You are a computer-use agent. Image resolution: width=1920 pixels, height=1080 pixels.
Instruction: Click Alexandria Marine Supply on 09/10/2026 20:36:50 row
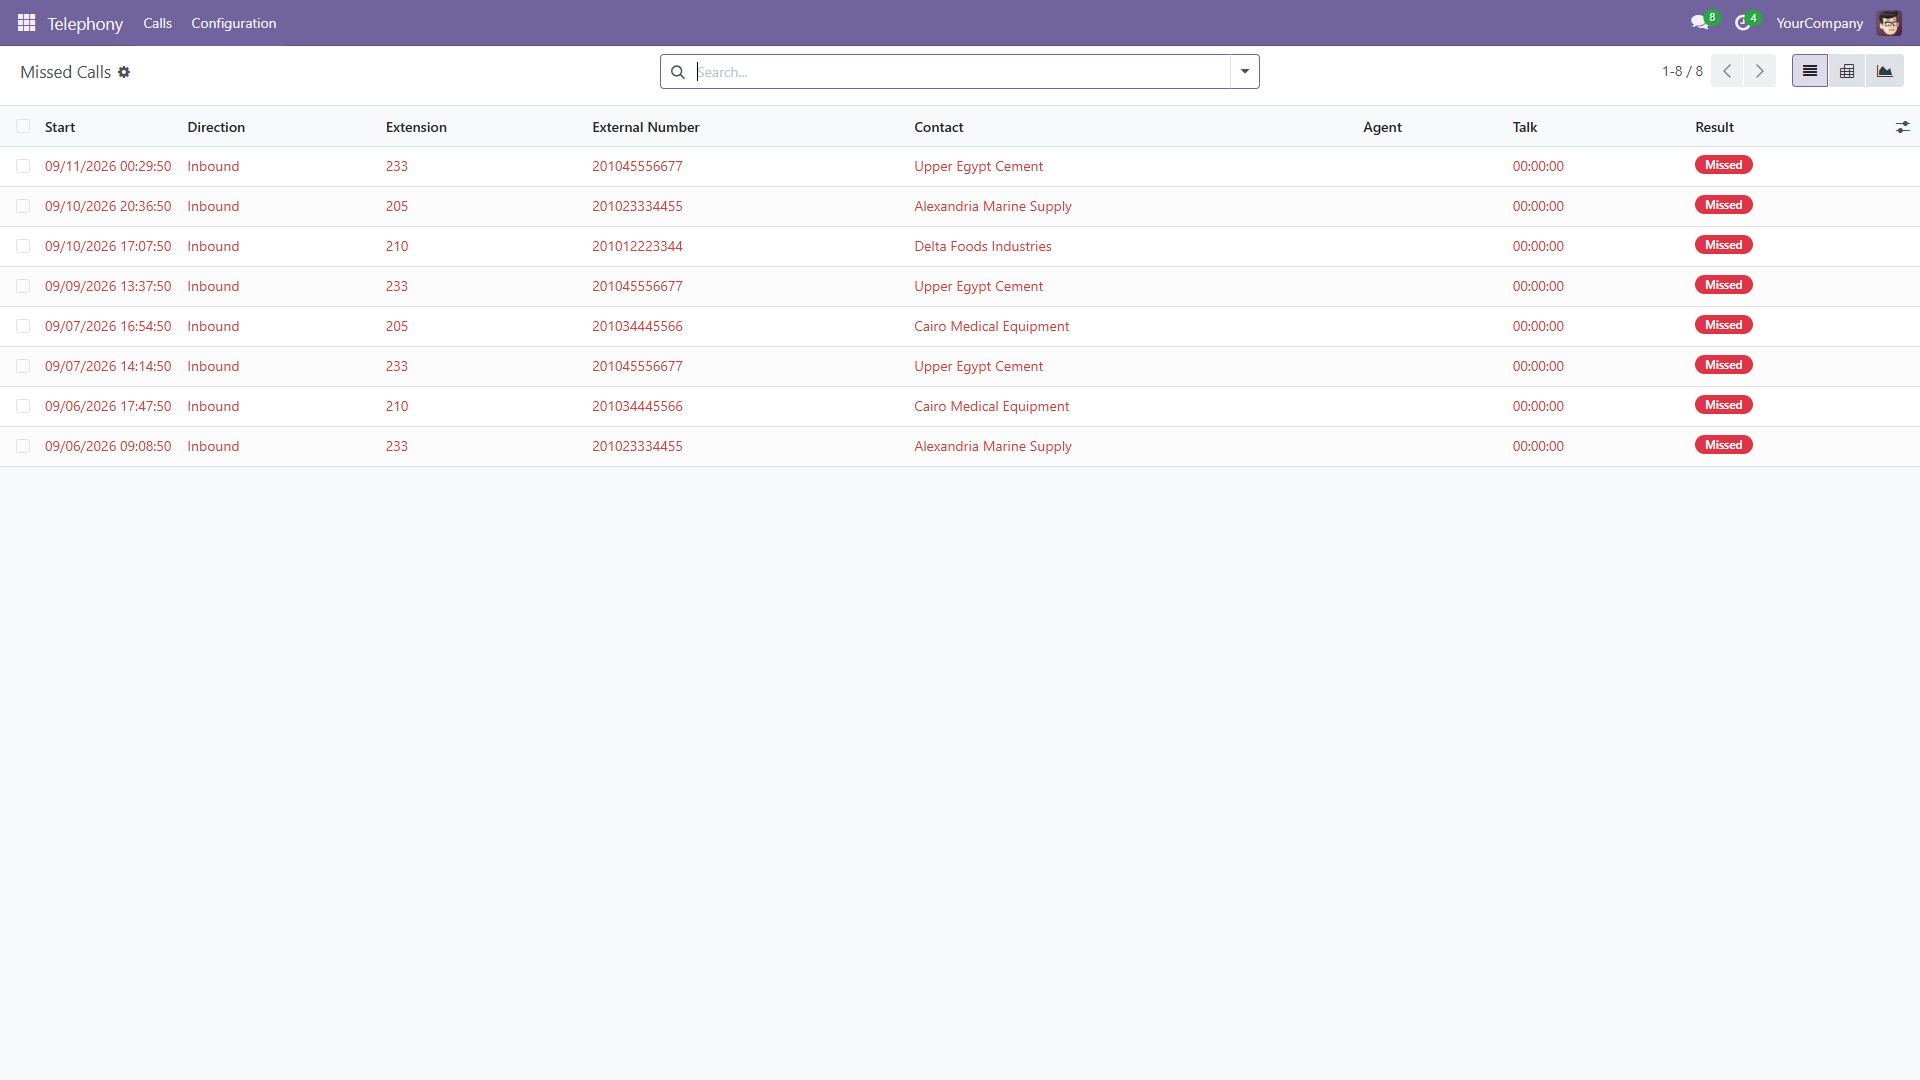(x=992, y=206)
